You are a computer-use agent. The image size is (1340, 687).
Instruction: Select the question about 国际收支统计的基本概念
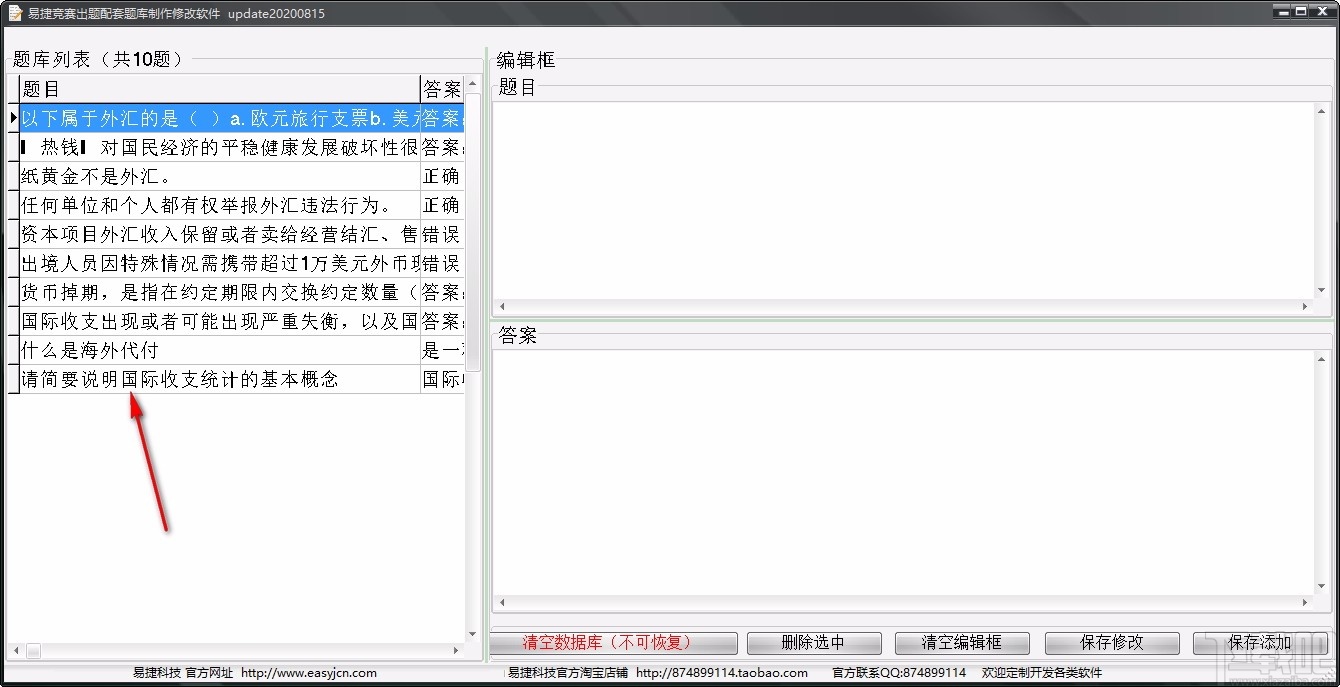tap(200, 379)
